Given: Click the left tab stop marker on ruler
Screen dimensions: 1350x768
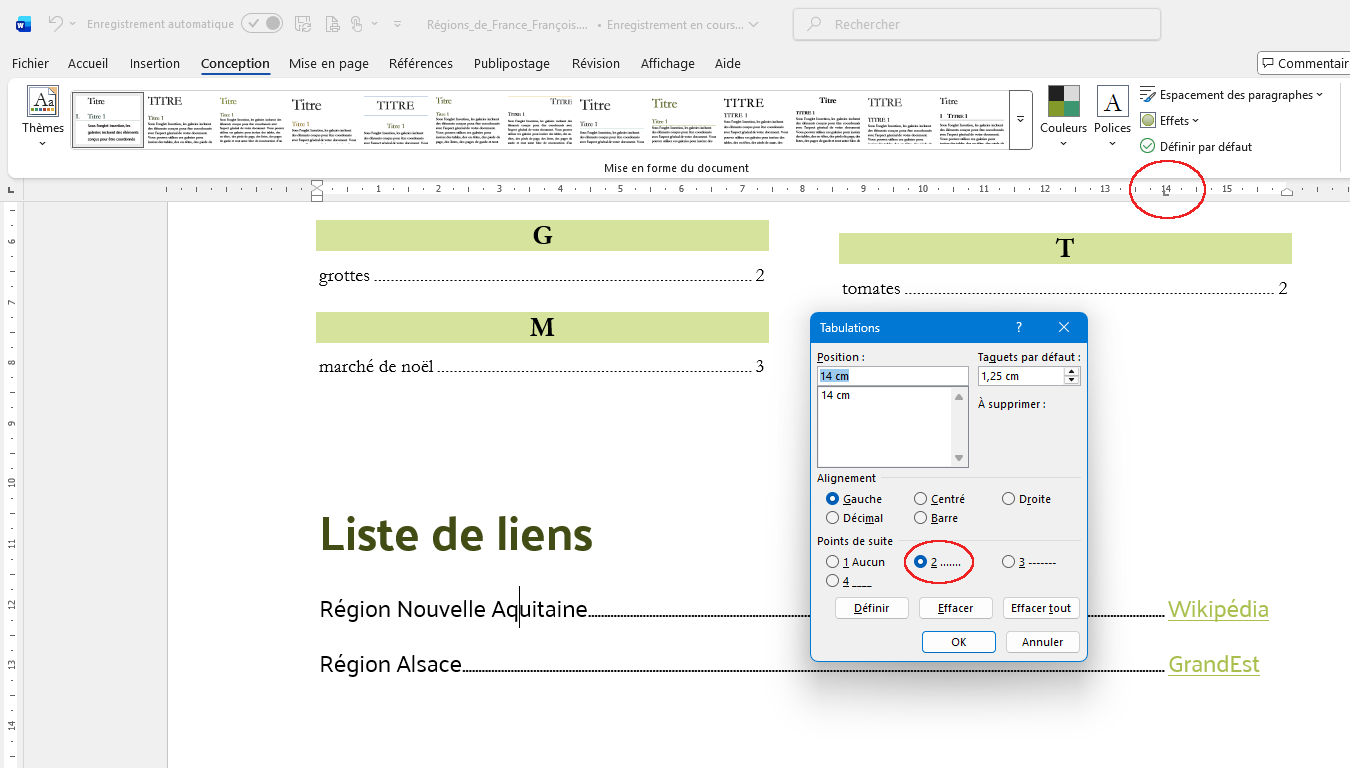Looking at the screenshot, I should tap(1166, 195).
